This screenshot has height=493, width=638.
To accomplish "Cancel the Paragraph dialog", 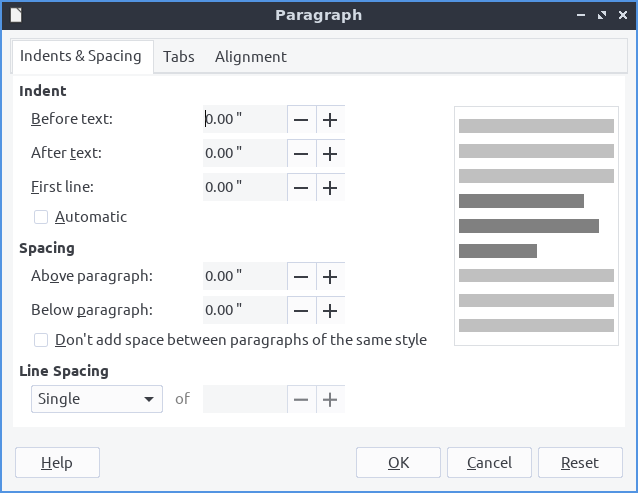I will pos(489,463).
